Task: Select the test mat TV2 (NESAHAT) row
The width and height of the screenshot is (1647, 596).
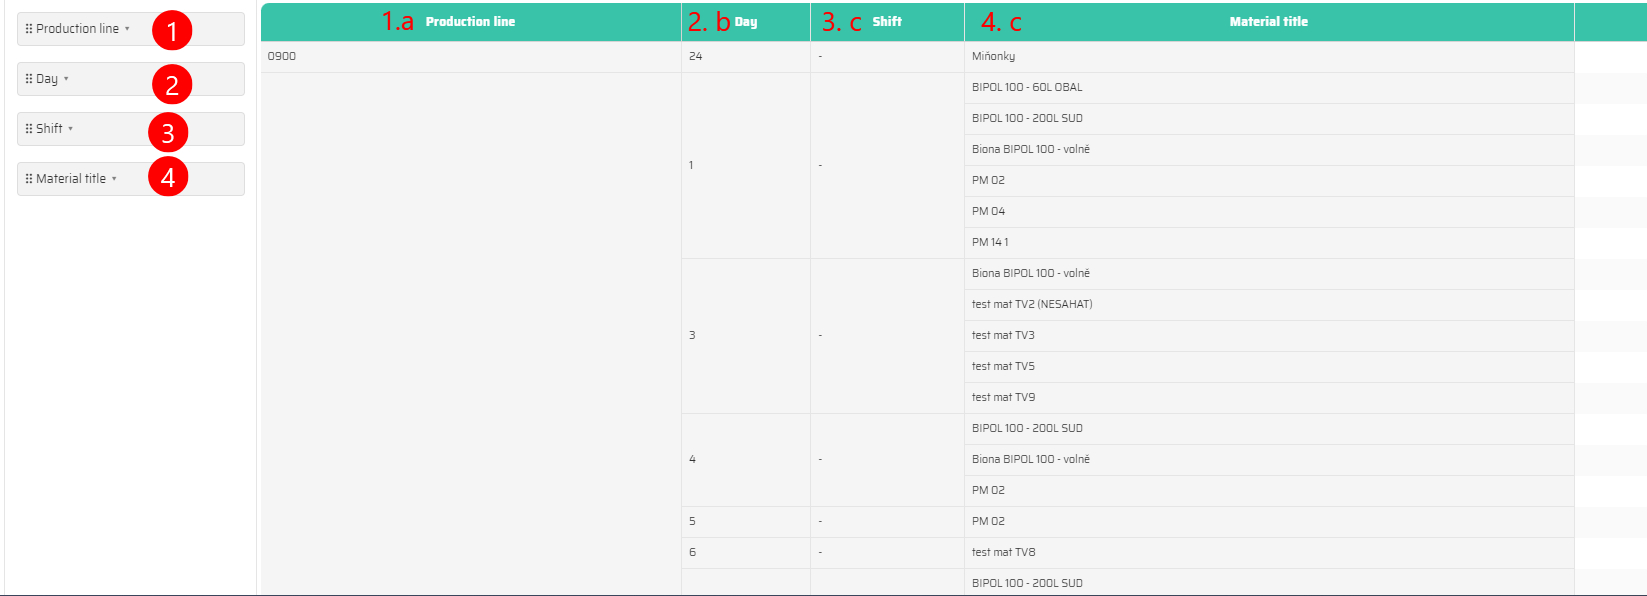Action: (1032, 305)
